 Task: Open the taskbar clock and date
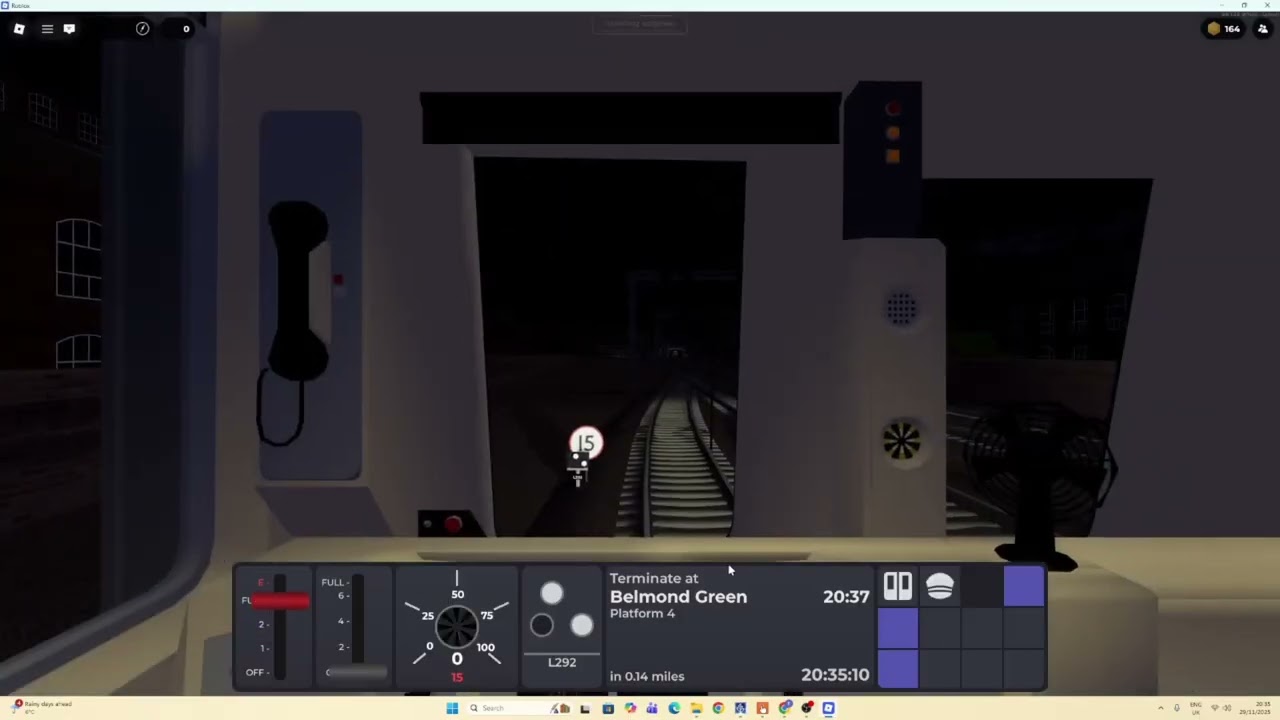1254,708
